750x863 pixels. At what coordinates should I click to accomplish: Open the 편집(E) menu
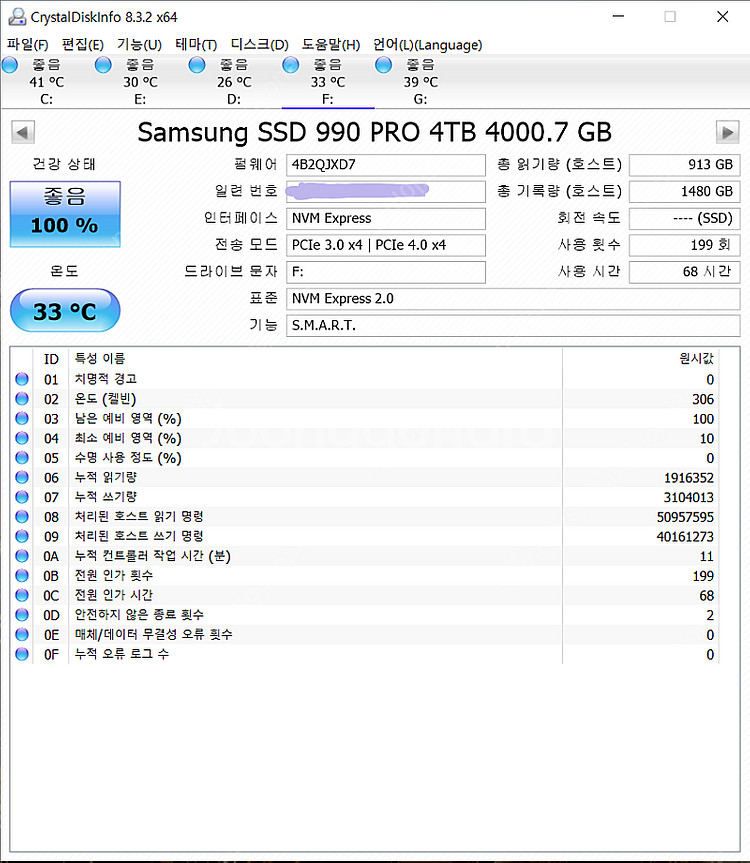pyautogui.click(x=83, y=45)
